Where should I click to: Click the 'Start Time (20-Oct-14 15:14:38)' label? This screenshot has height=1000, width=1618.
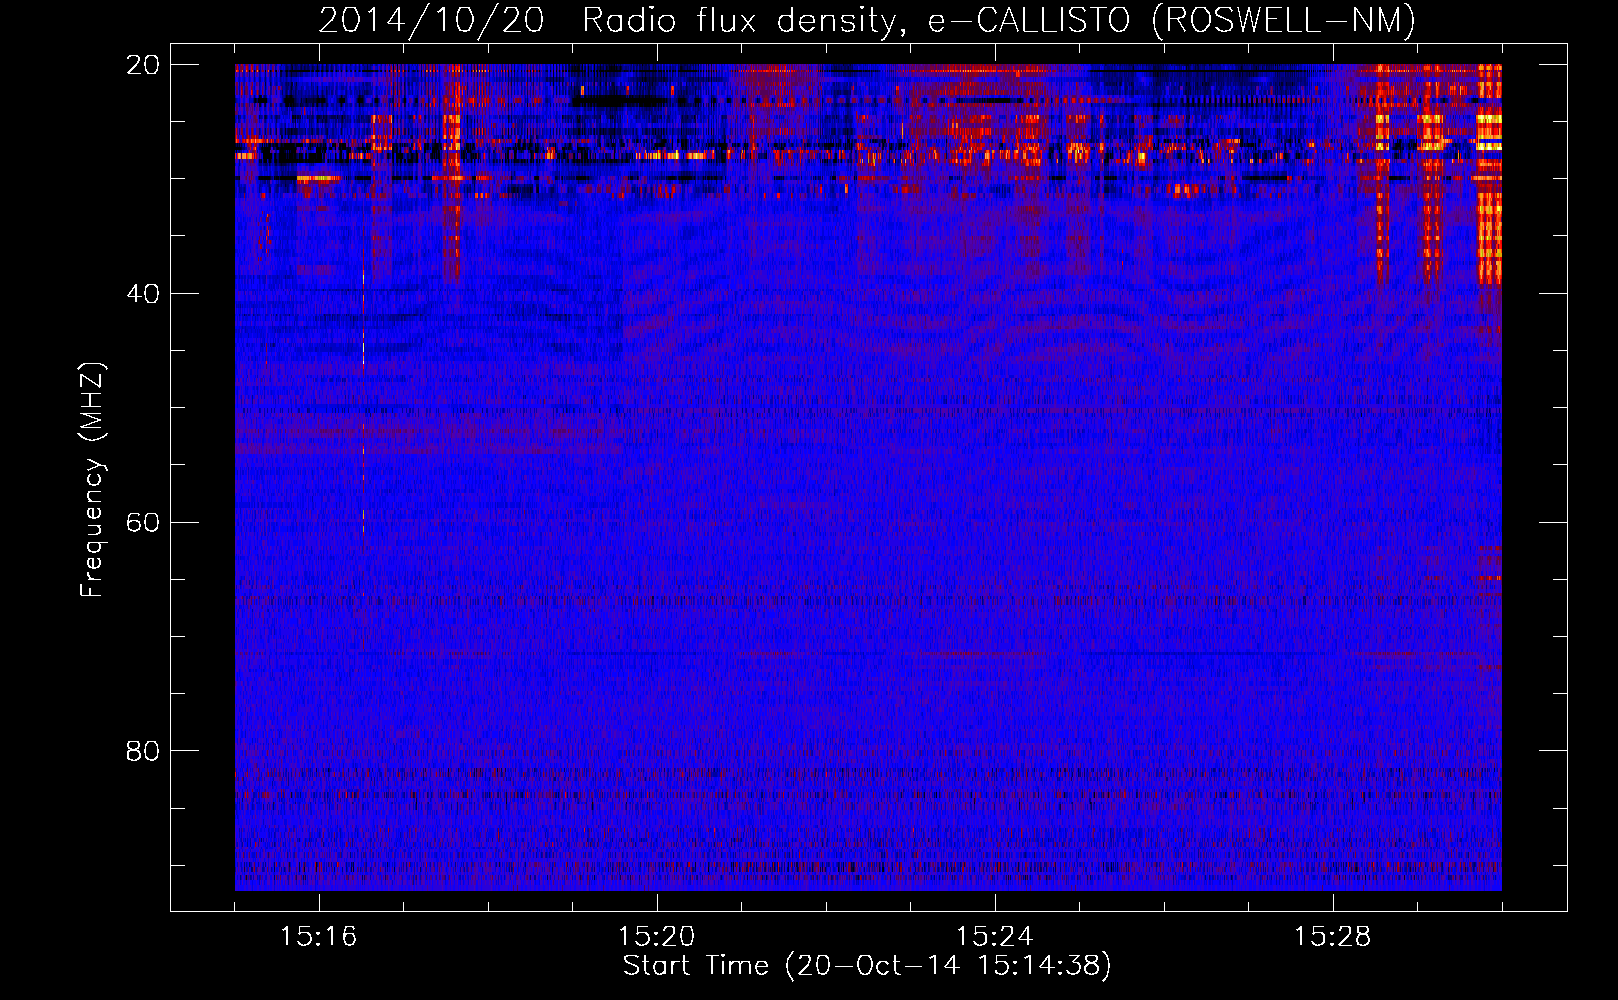(867, 966)
